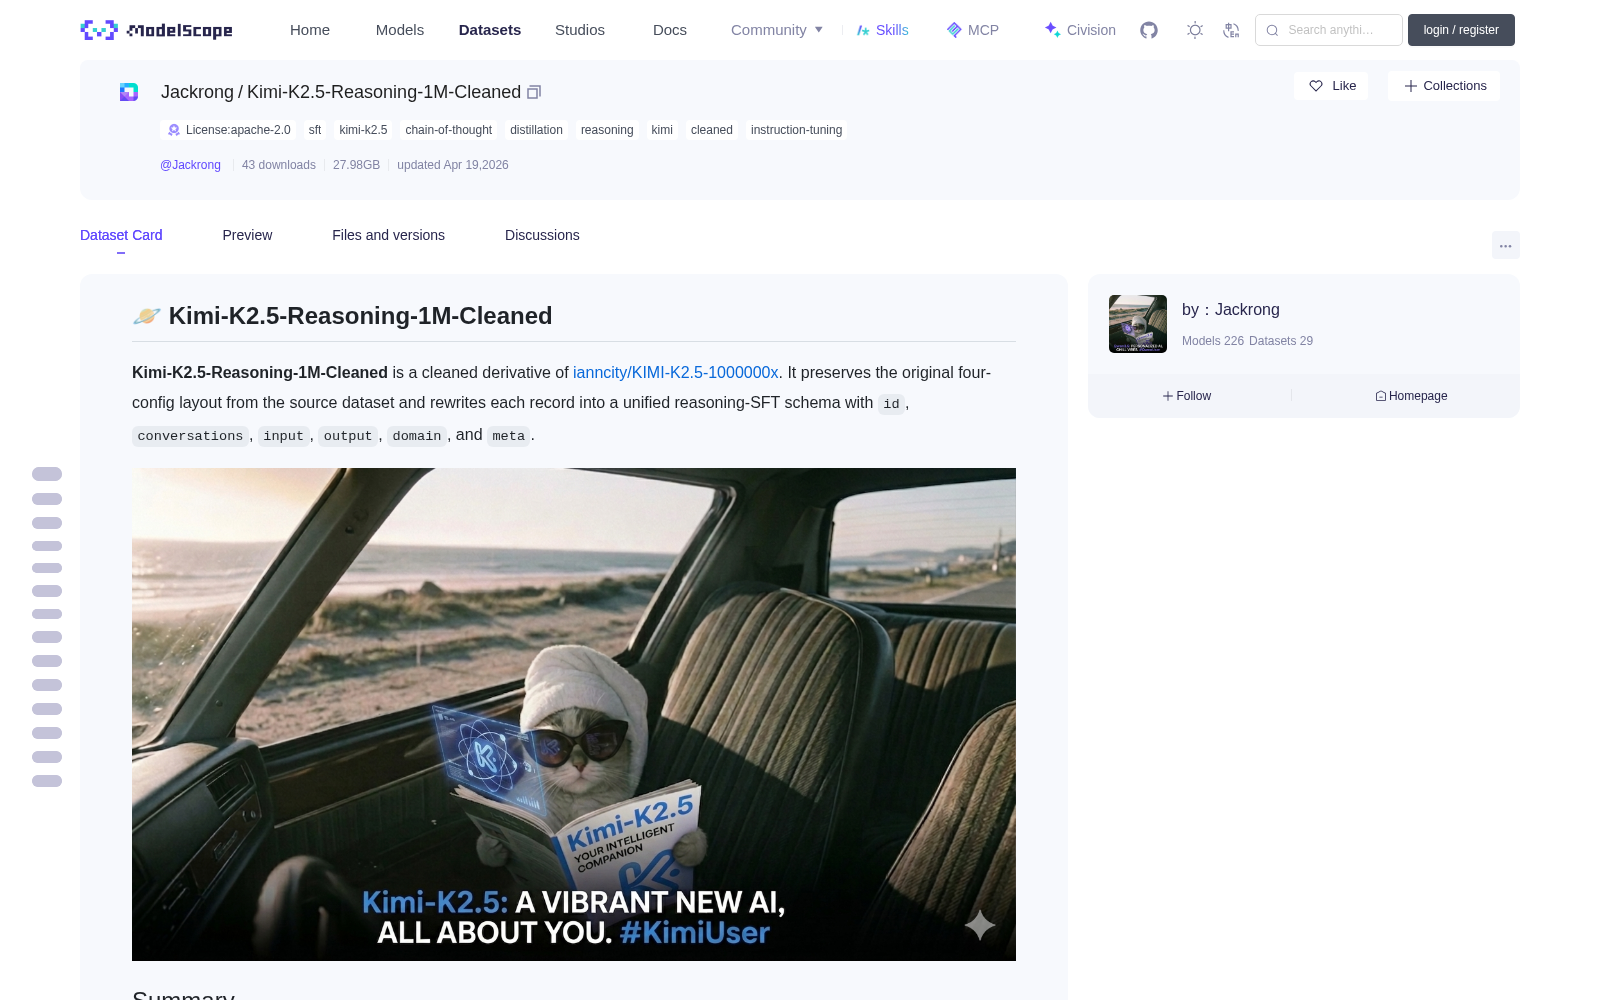Click the 'conversations' code label
The height and width of the screenshot is (1000, 1600).
click(190, 436)
